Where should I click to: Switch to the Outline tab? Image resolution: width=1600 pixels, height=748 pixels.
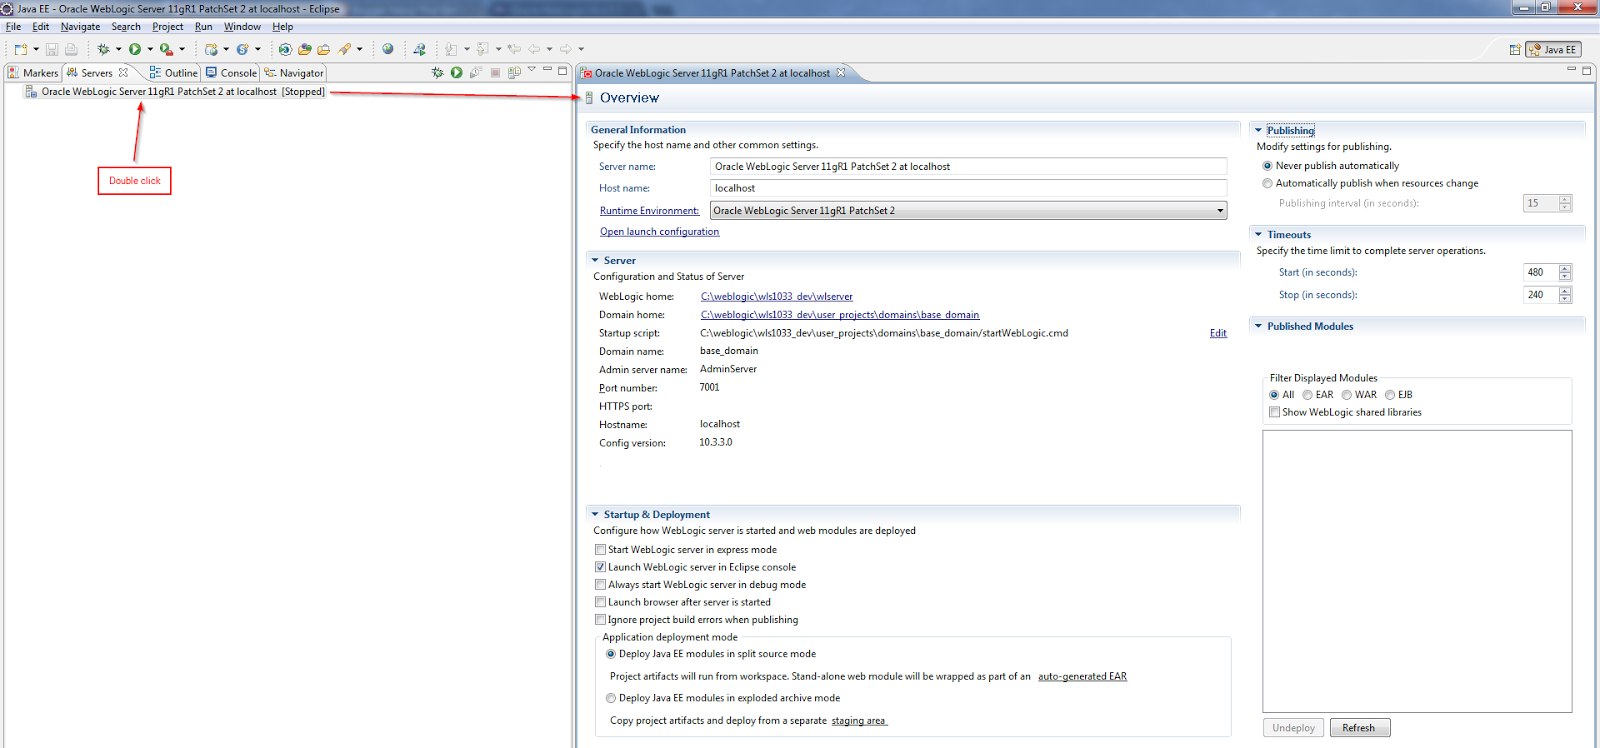point(173,73)
